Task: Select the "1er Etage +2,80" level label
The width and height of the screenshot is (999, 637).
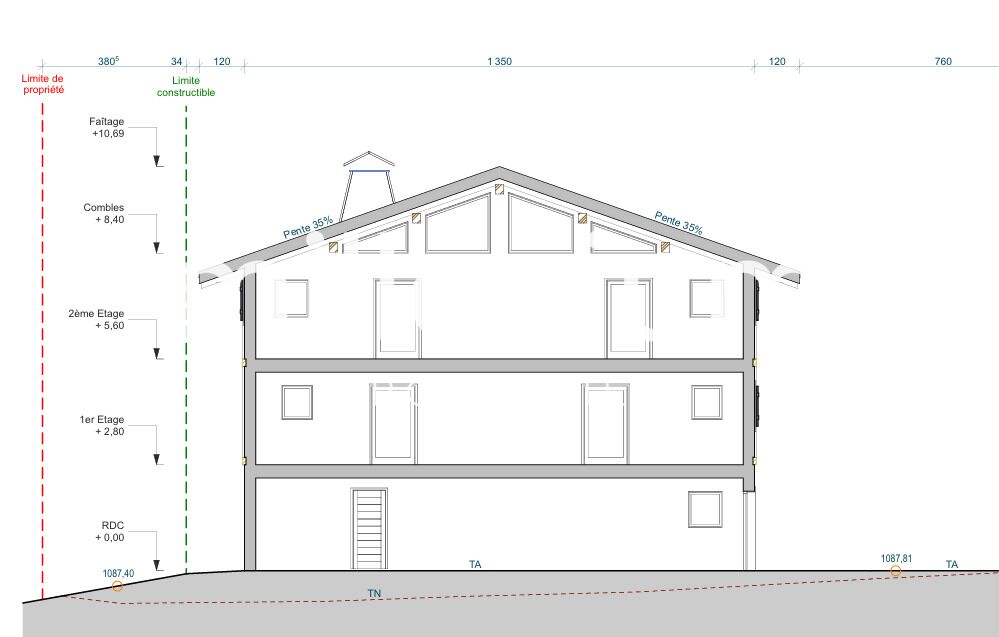Action: [102, 426]
